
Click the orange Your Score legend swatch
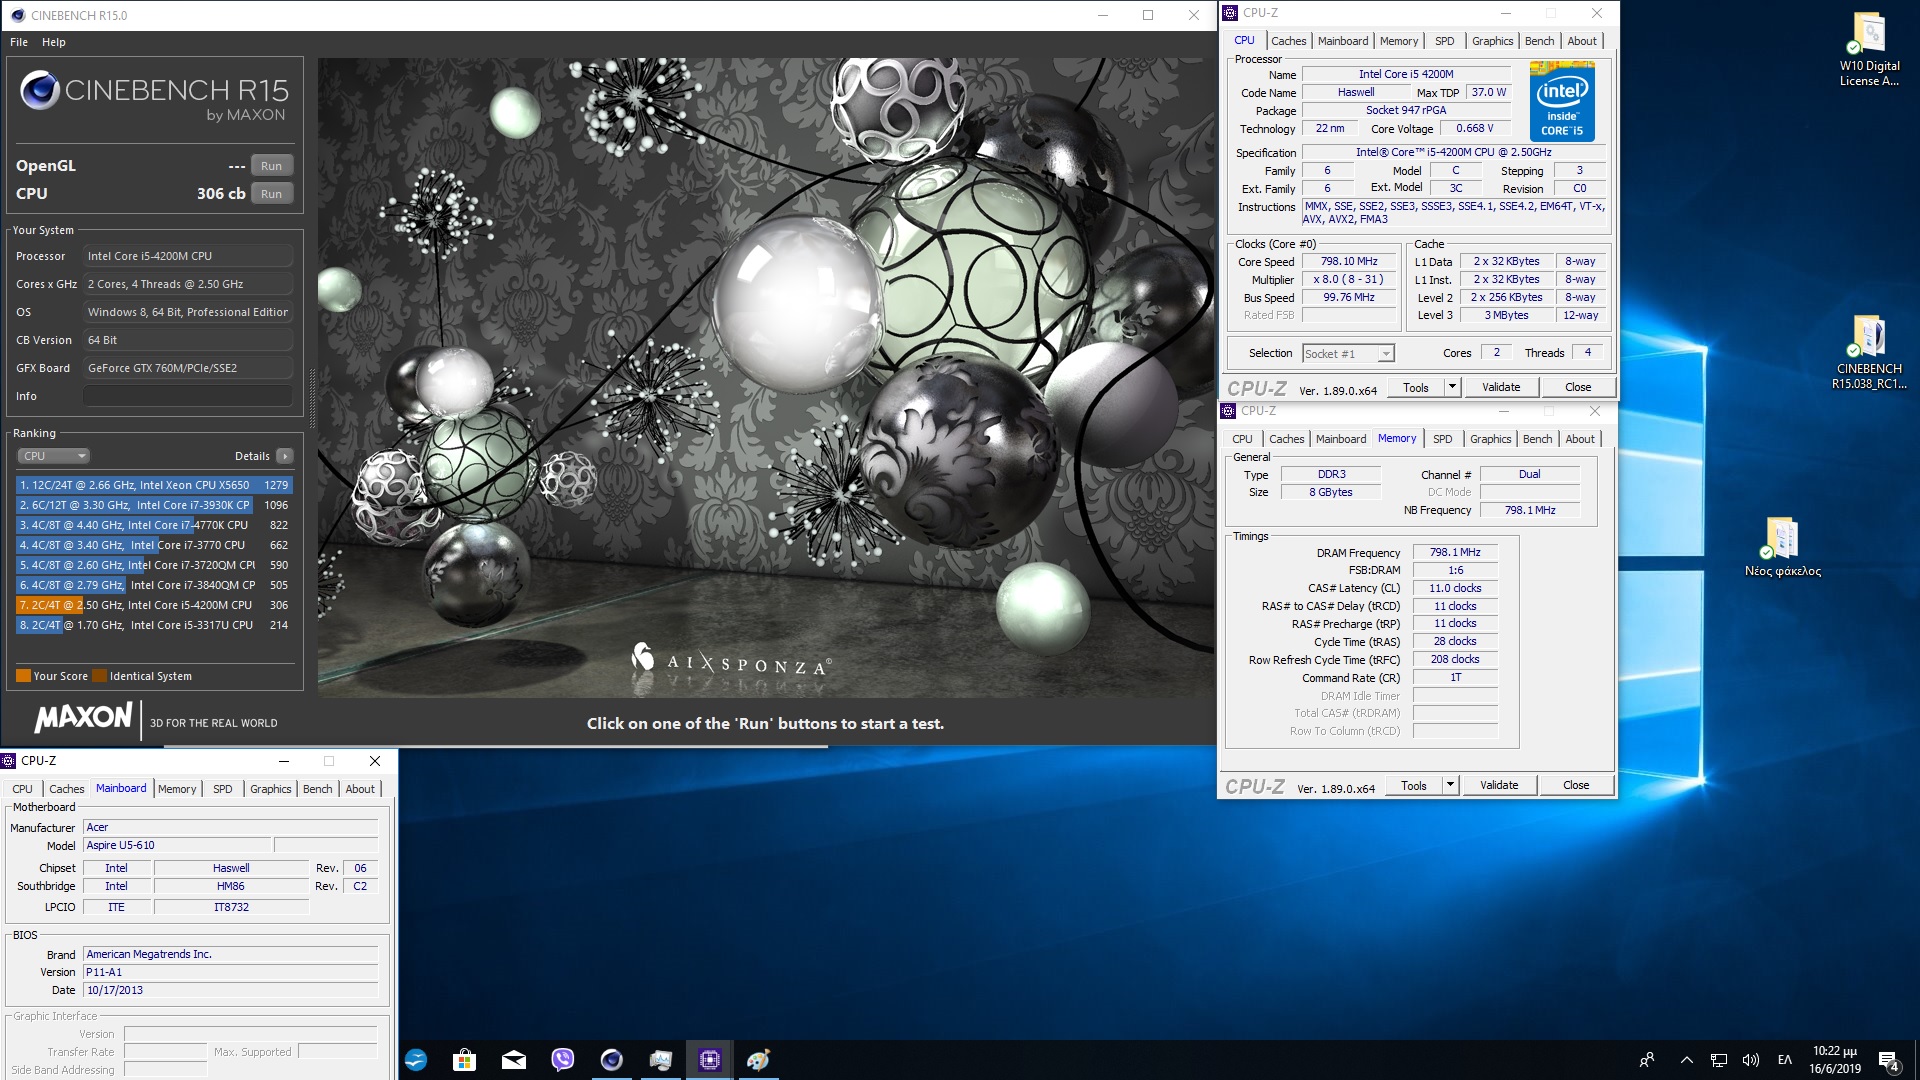[x=23, y=676]
